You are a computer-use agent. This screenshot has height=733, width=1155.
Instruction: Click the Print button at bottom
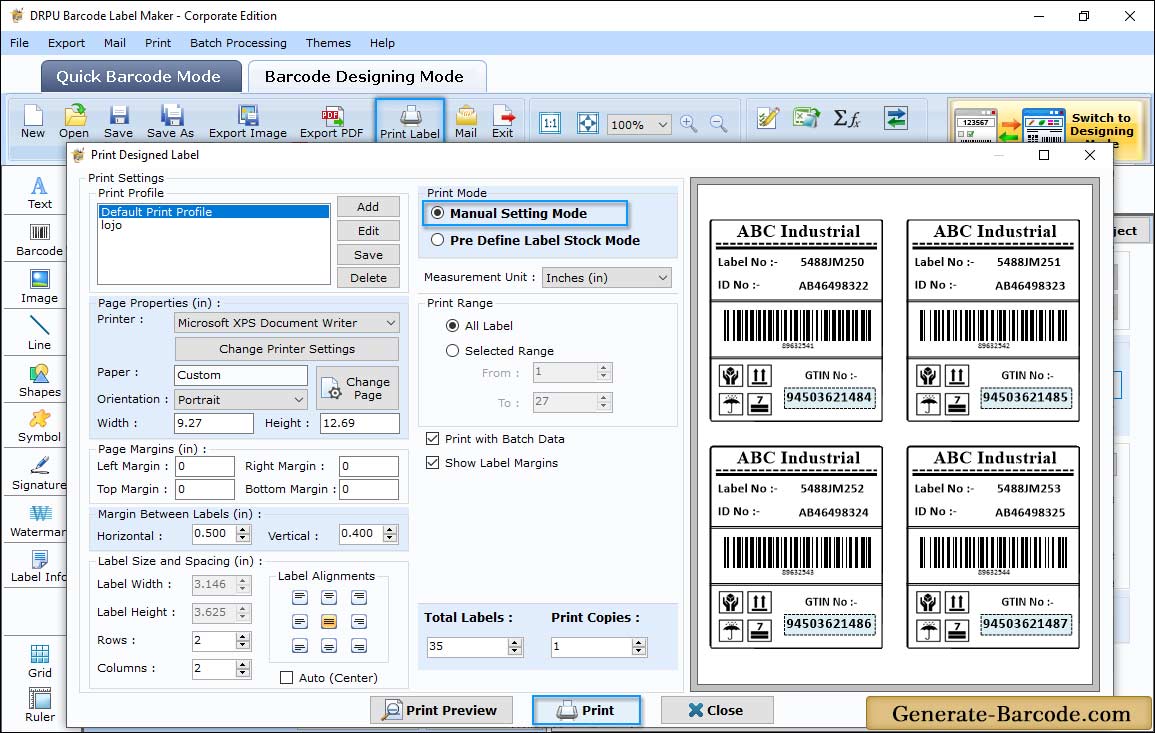click(x=586, y=710)
